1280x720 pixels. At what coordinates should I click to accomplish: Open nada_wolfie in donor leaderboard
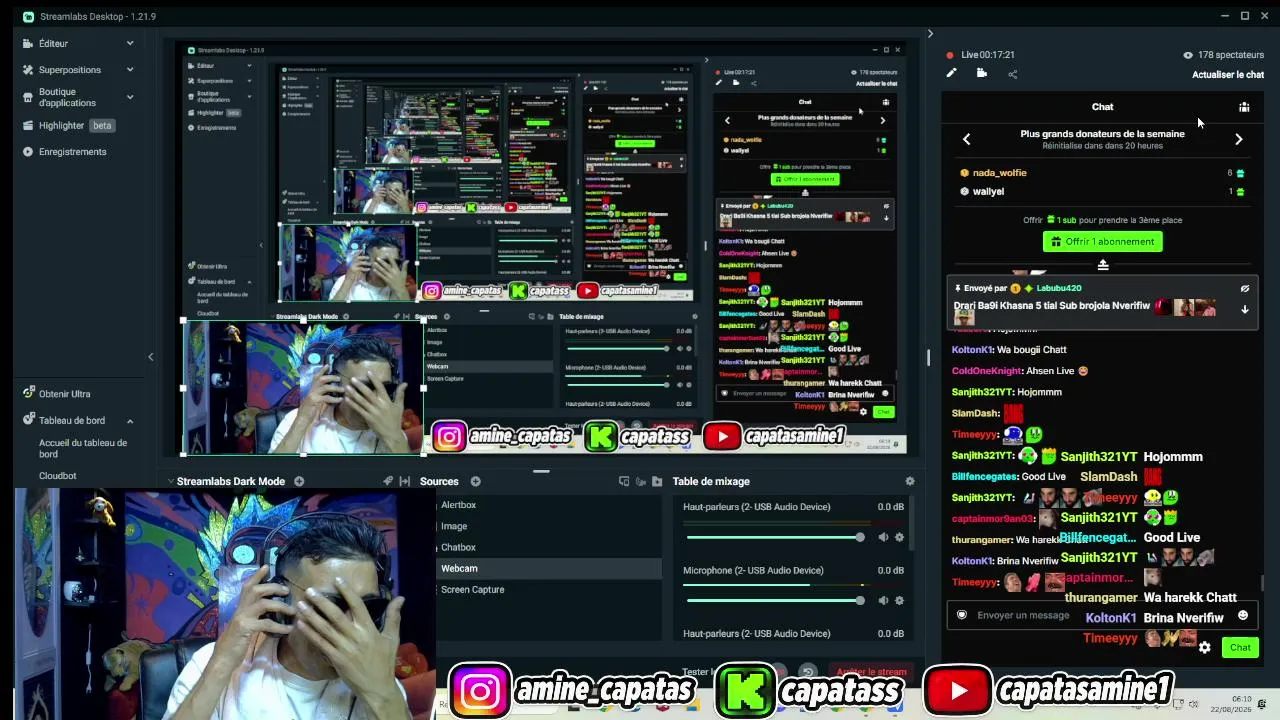[x=1000, y=173]
